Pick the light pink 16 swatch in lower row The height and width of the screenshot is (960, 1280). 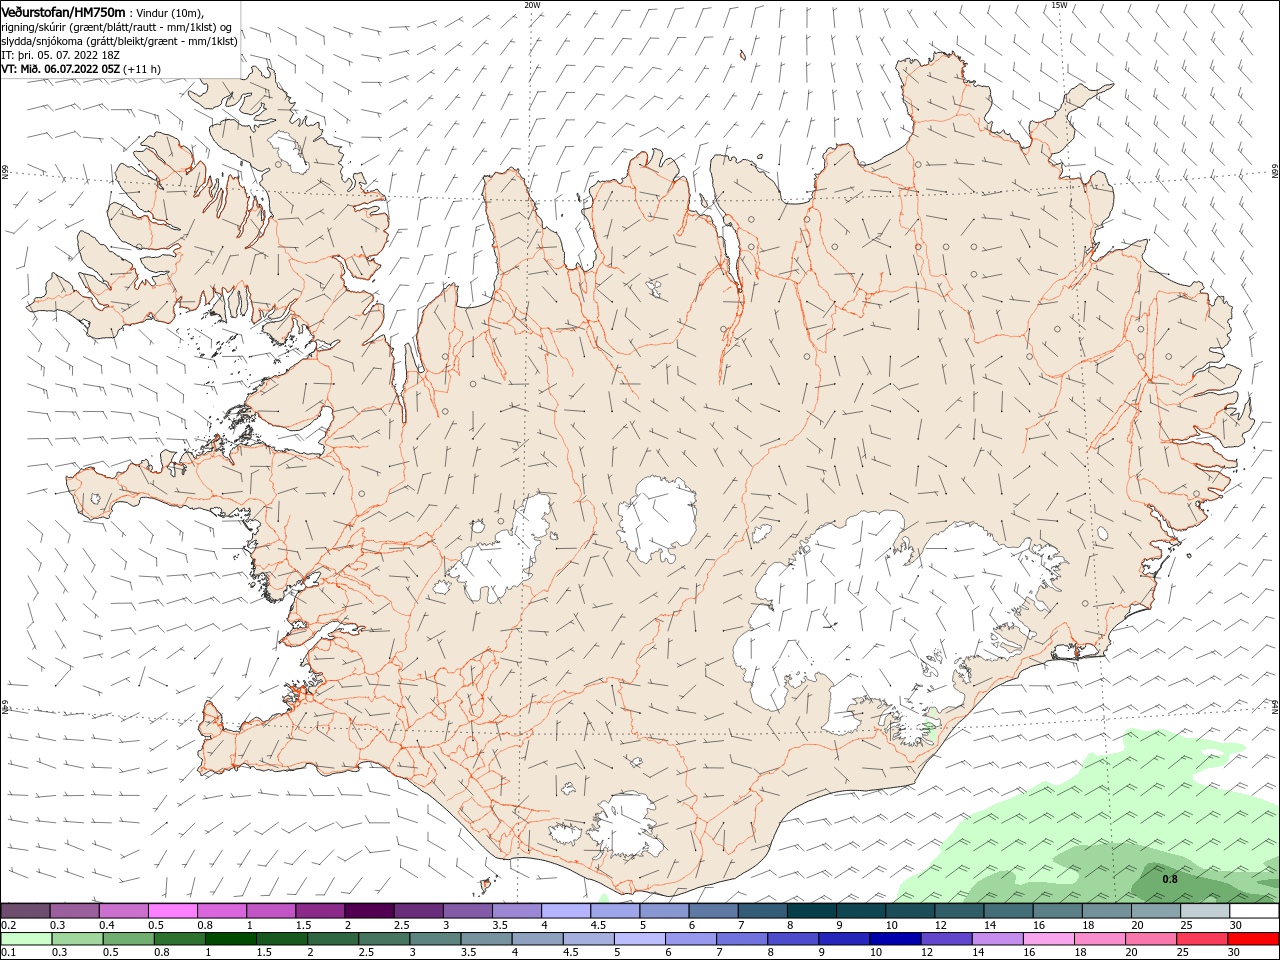point(1049,940)
